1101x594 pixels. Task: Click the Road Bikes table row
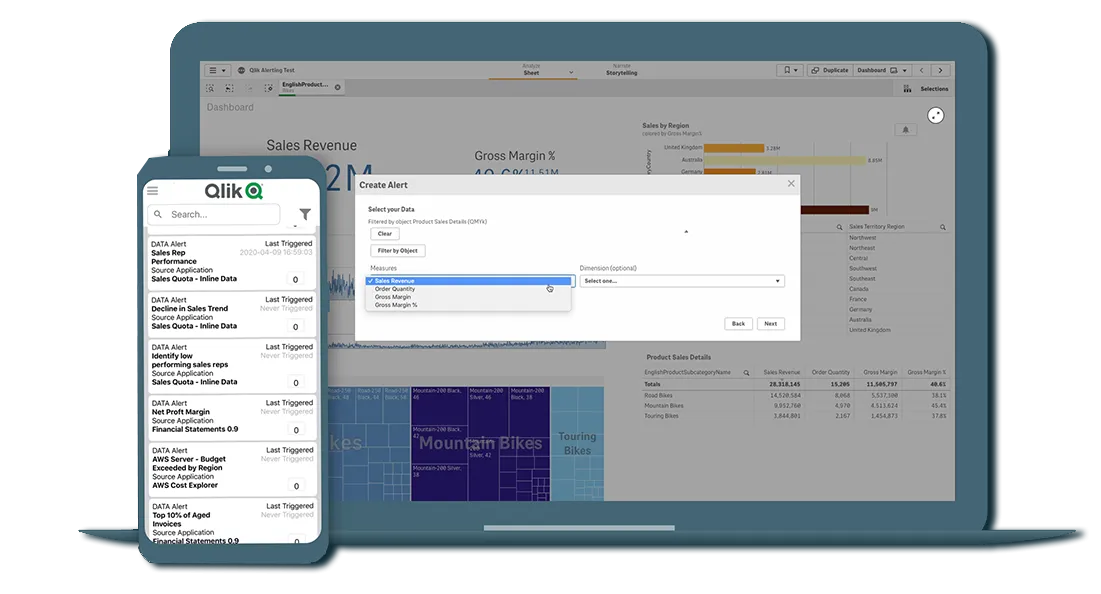tap(795, 395)
